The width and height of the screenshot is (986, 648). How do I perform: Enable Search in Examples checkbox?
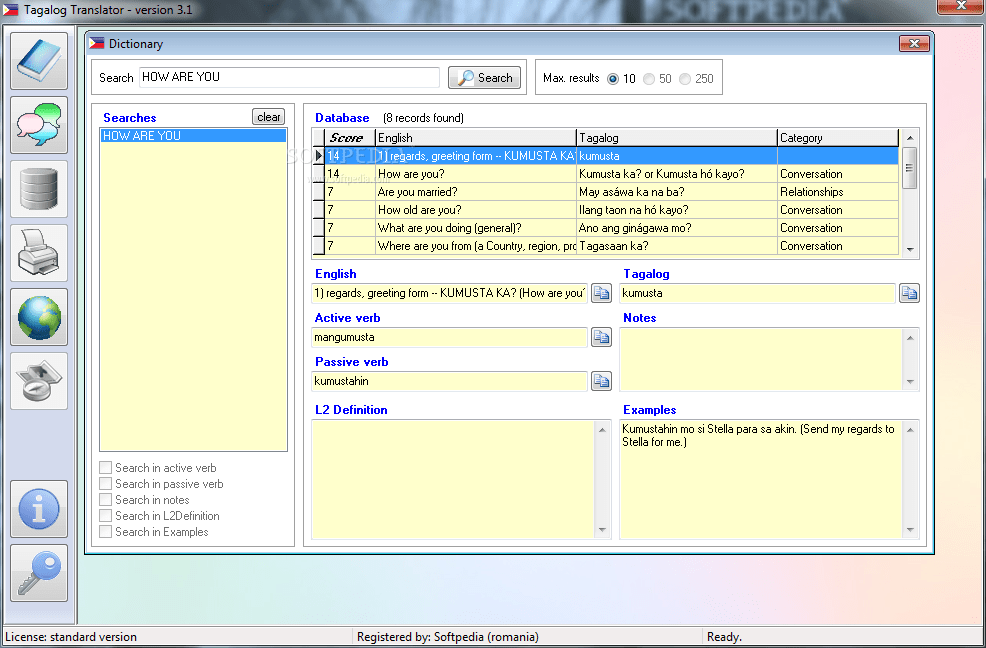[106, 532]
